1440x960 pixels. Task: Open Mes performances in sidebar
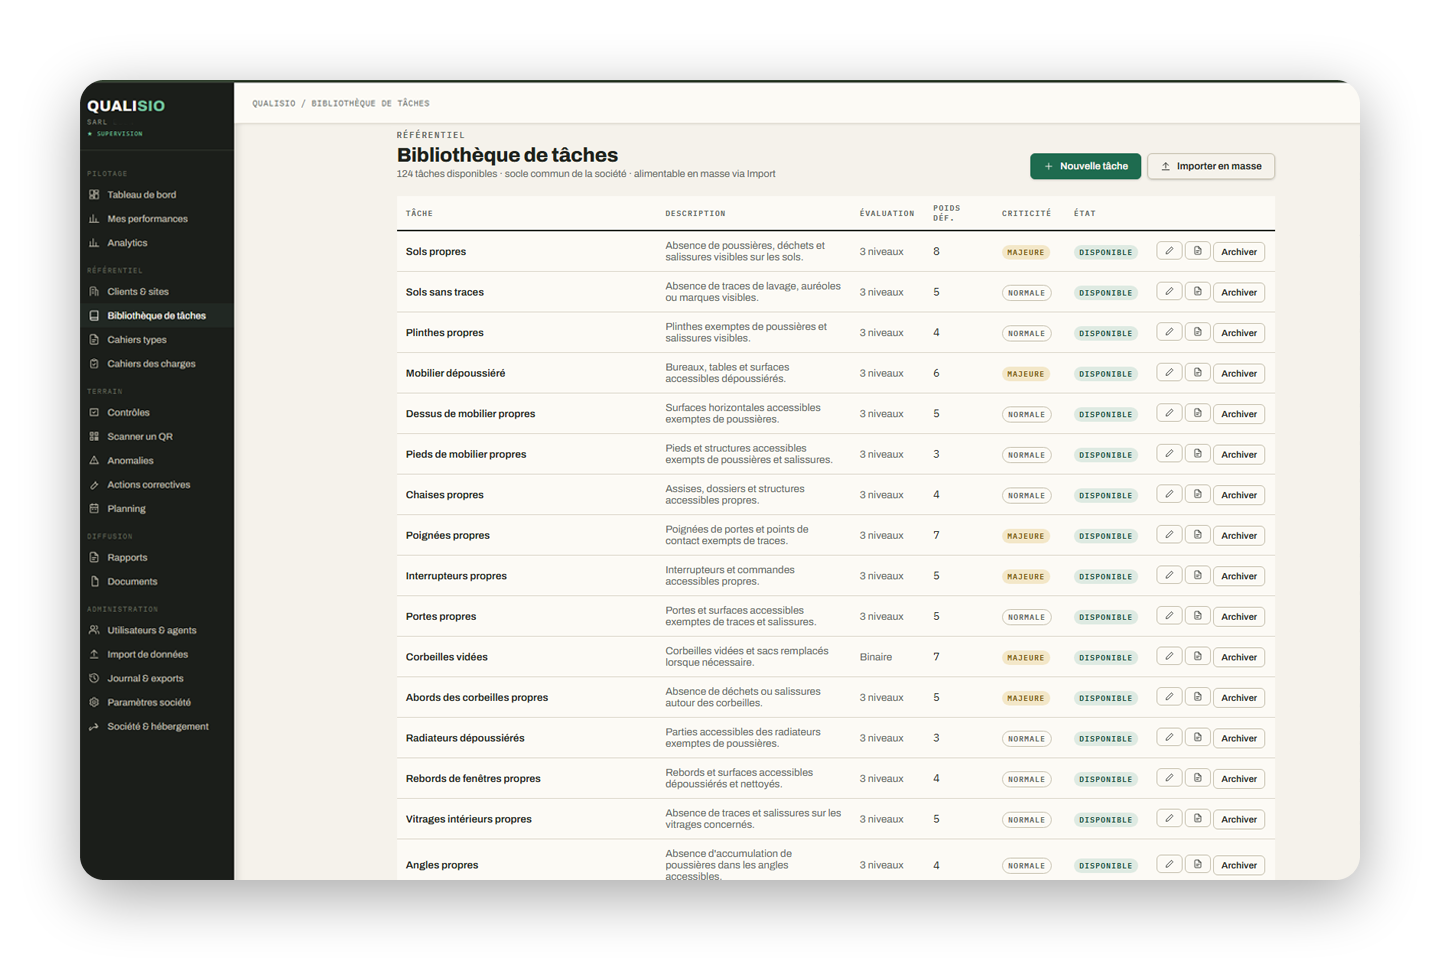[147, 219]
